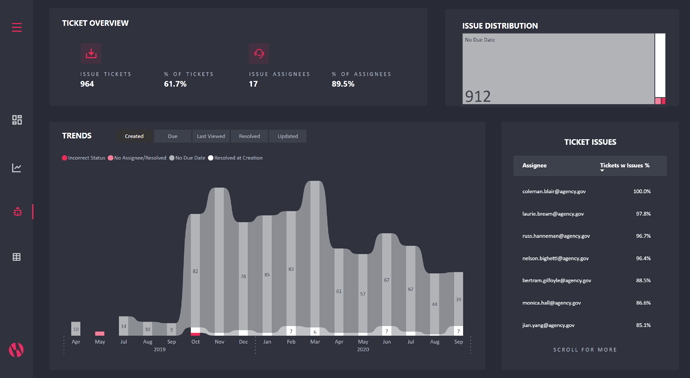
Task: Click the Apr 2019 bar labeled 10
Action: [x=76, y=329]
